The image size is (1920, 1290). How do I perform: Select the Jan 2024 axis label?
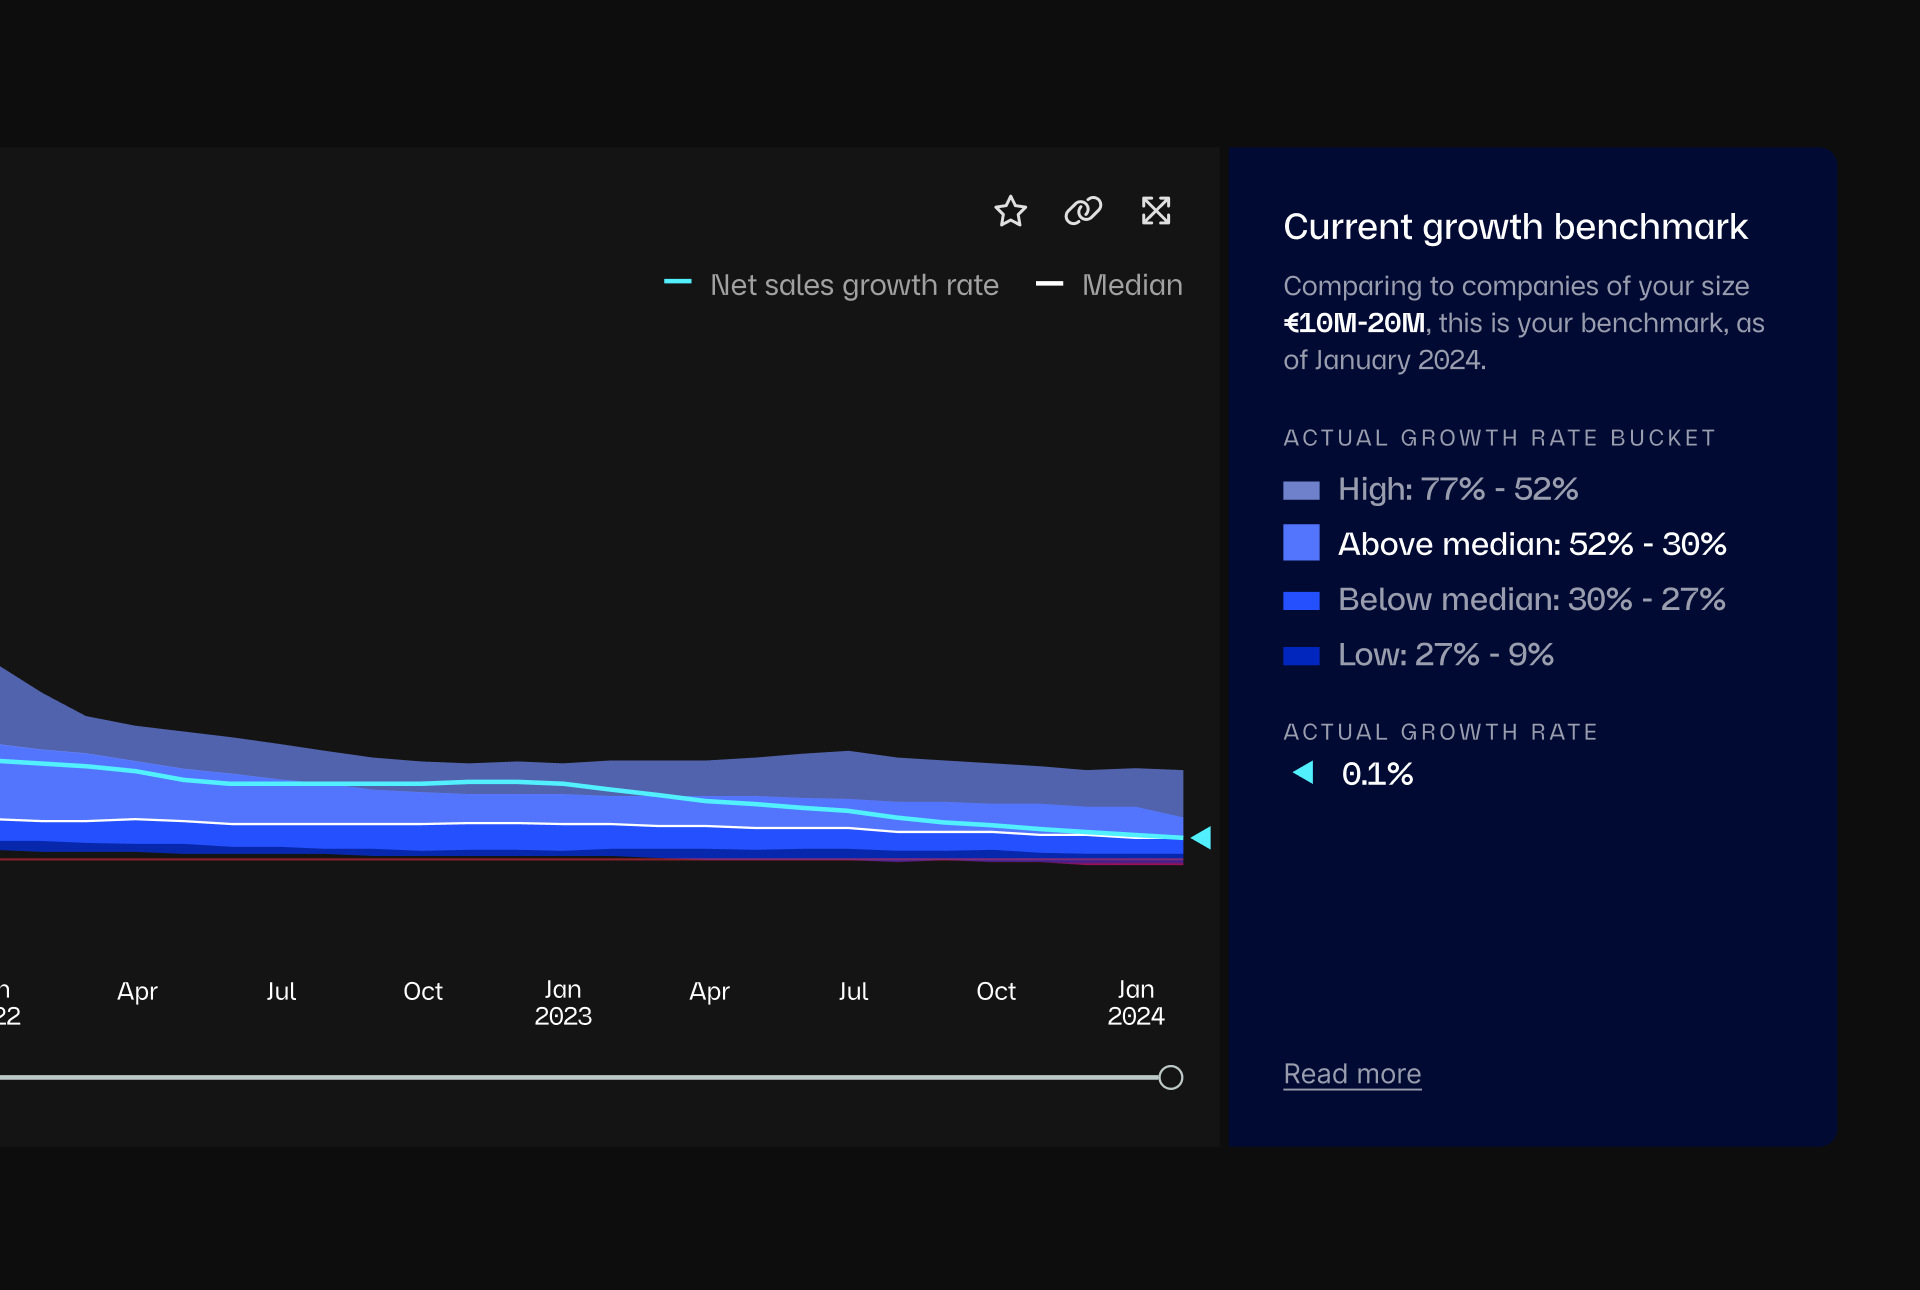1136,1002
